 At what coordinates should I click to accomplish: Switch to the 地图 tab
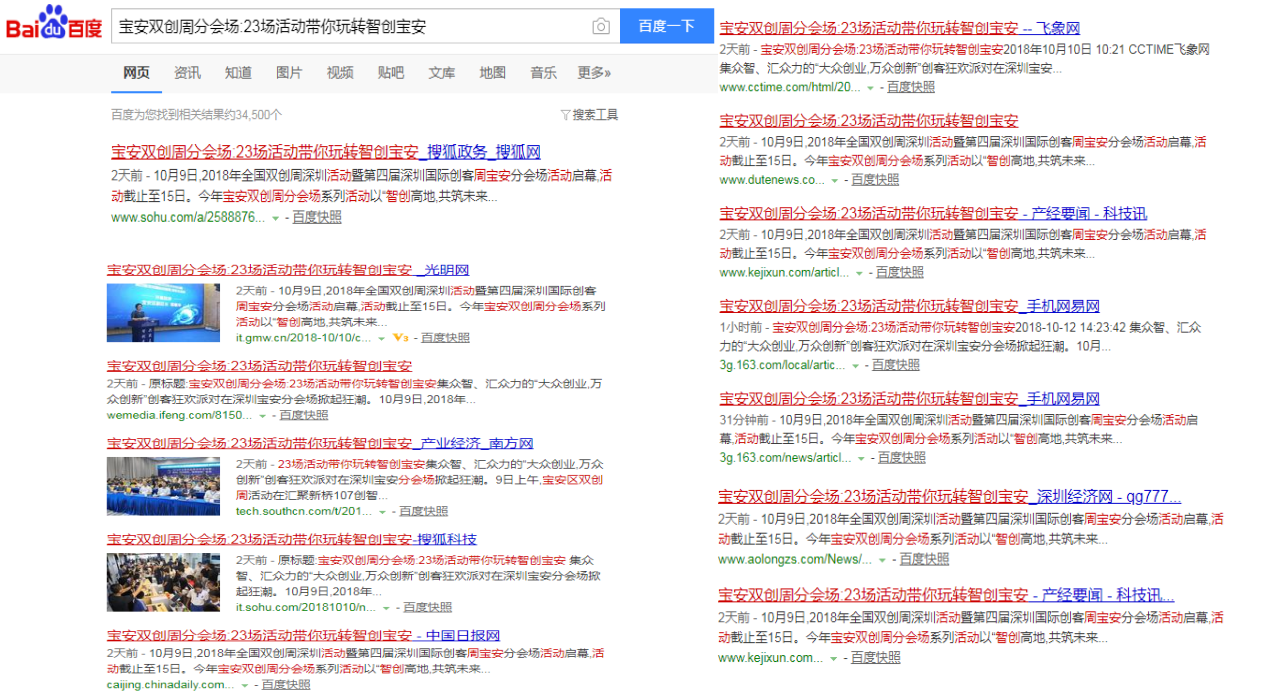point(492,73)
